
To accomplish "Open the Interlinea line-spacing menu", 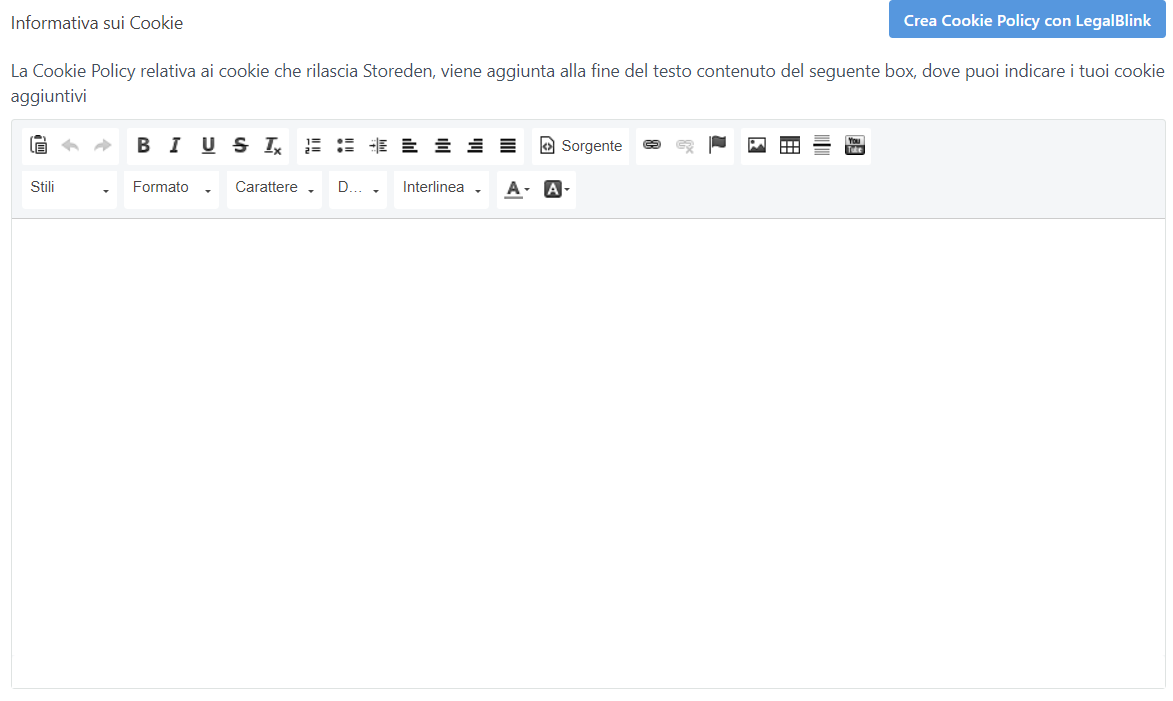I will pyautogui.click(x=441, y=189).
